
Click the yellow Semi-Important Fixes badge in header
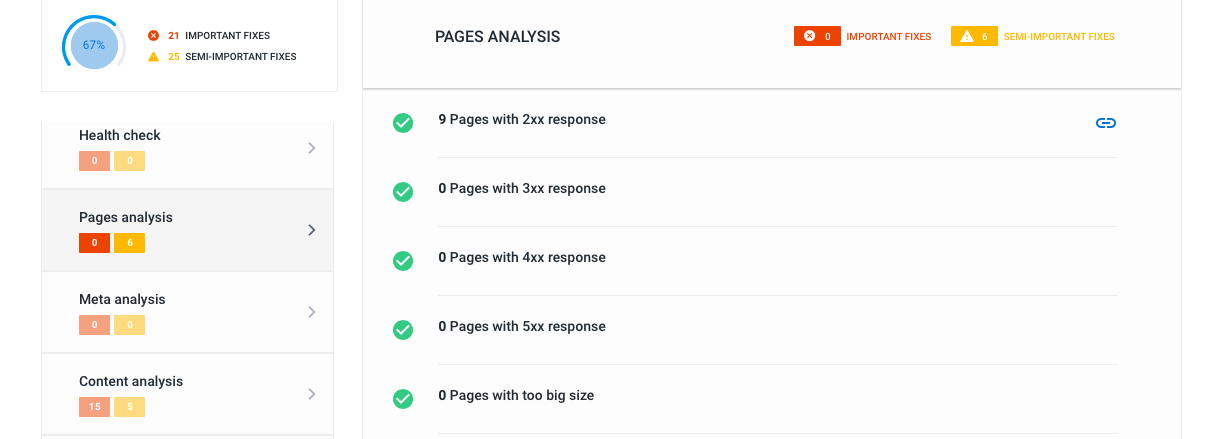pyautogui.click(x=974, y=37)
